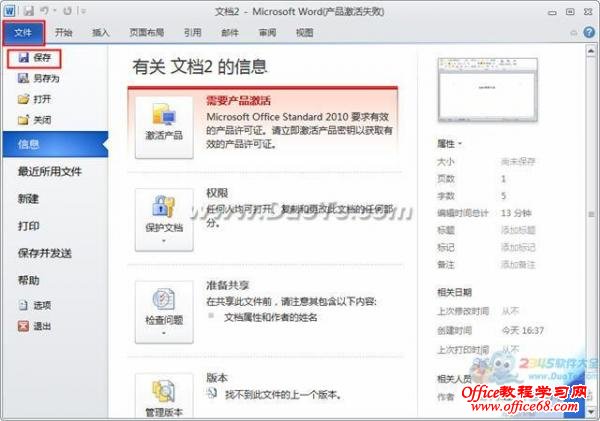Click the Word application icon in title bar
Viewport: 600px width, 421px height.
[9, 11]
